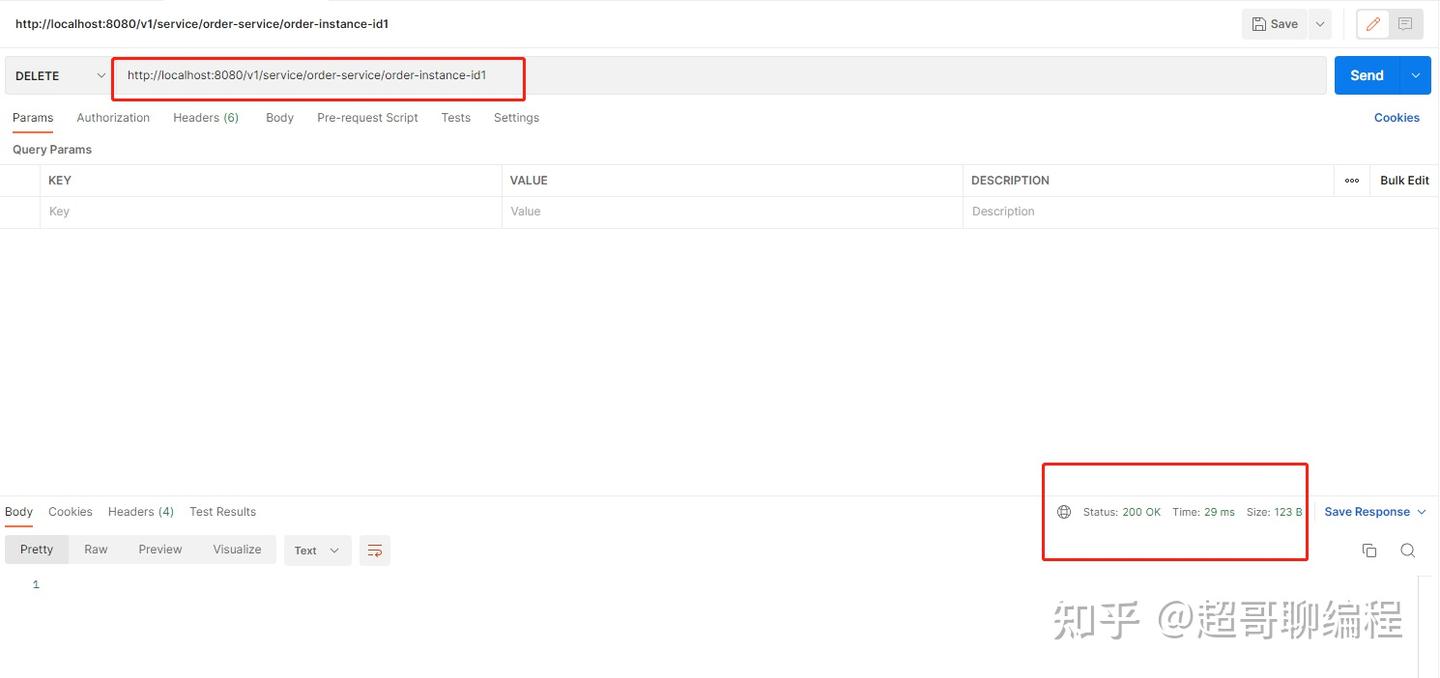
Task: Send the request
Action: pyautogui.click(x=1367, y=76)
